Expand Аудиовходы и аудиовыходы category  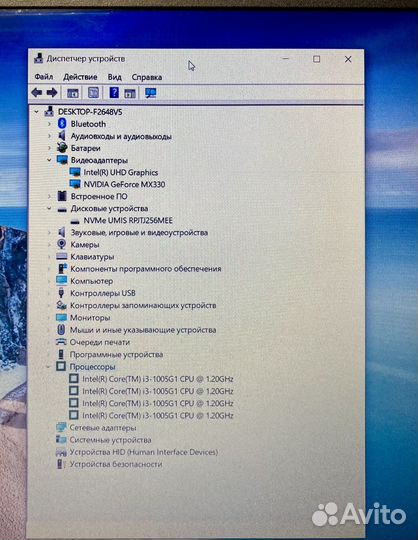(49, 136)
